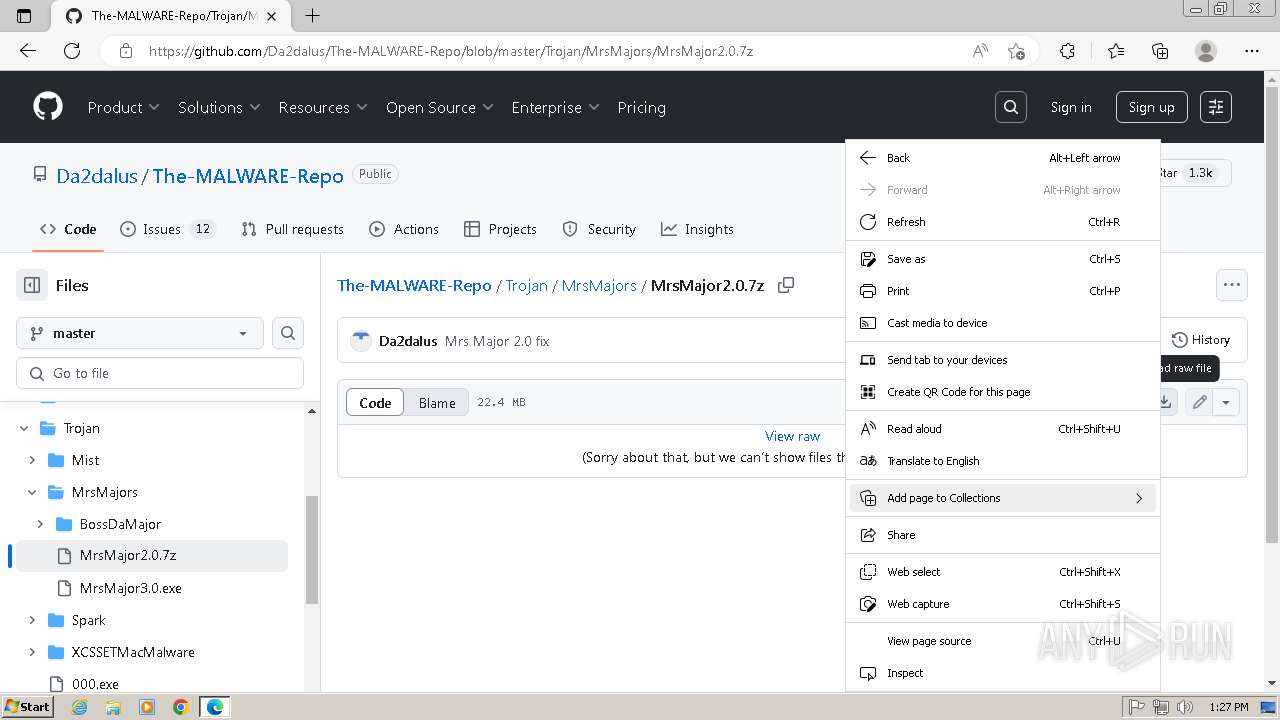Open the more file actions ellipsis button
The width and height of the screenshot is (1280, 720).
[x=1232, y=285]
